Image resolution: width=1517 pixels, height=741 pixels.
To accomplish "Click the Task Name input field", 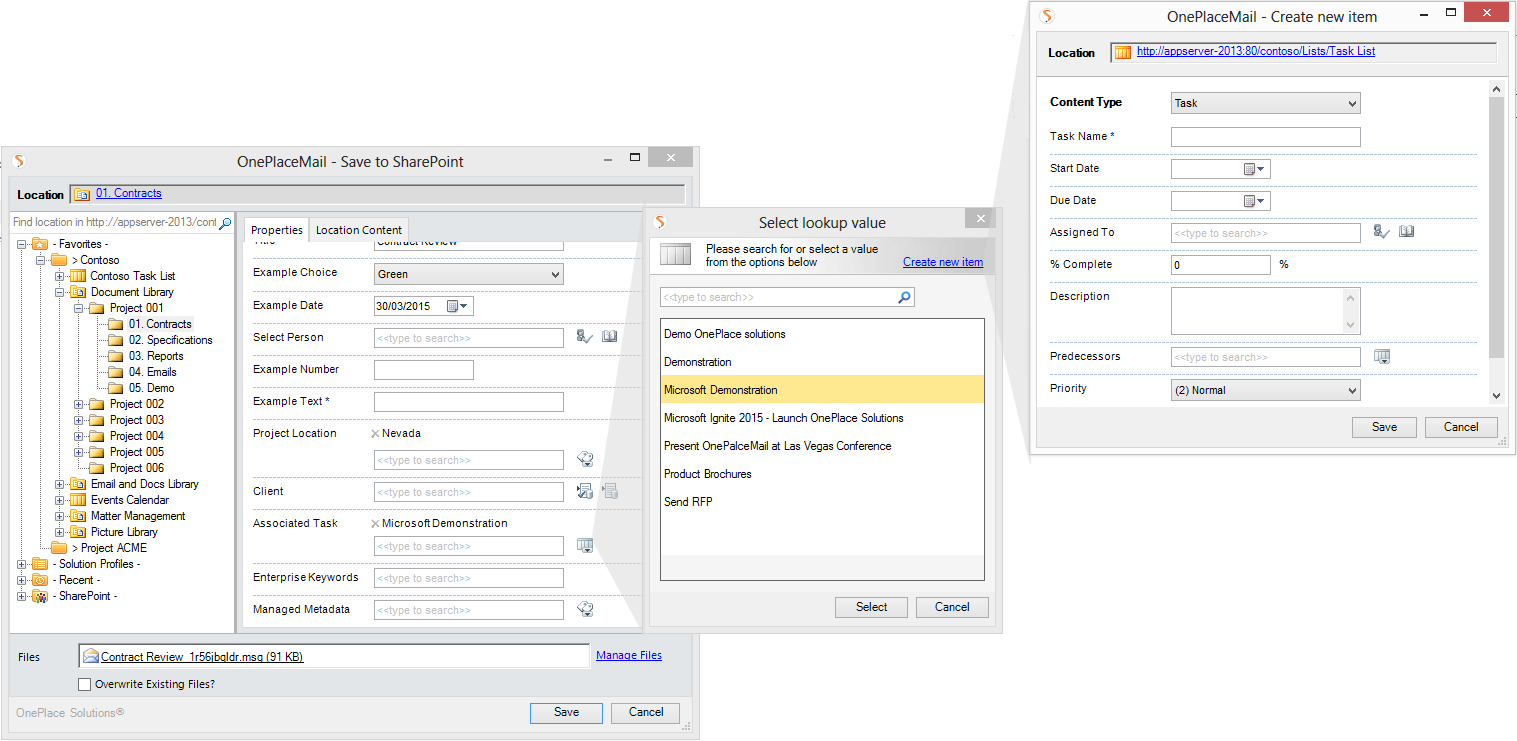I will [x=1265, y=137].
